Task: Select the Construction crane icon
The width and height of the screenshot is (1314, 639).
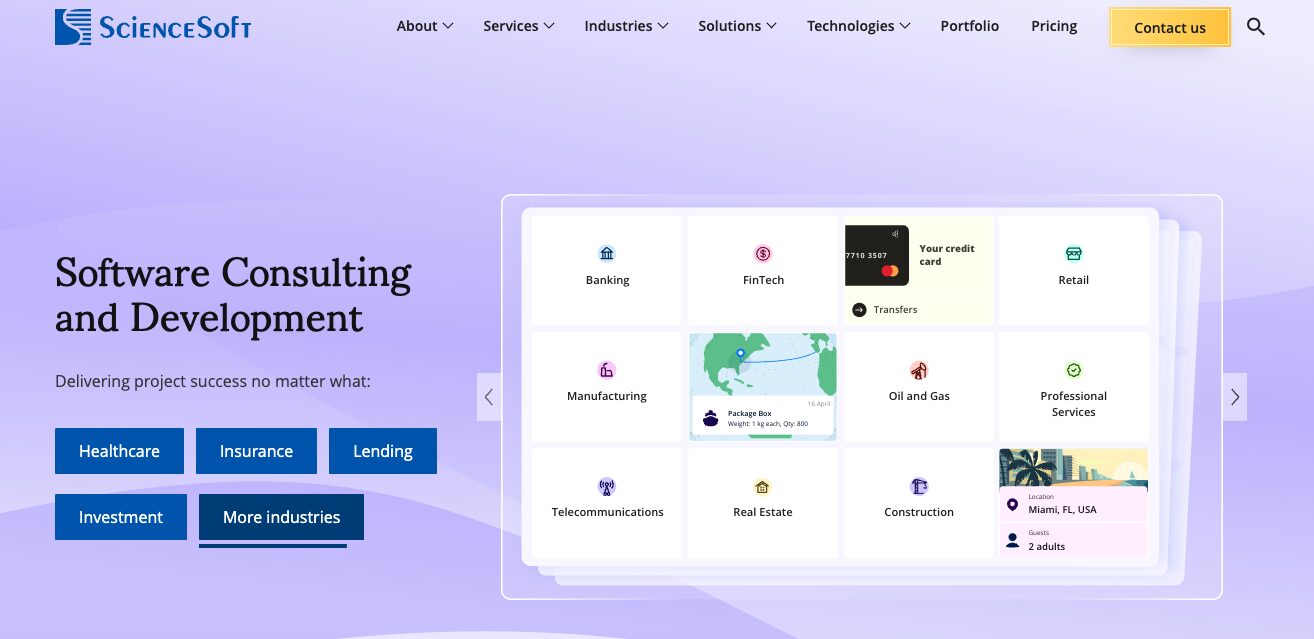Action: (918, 485)
